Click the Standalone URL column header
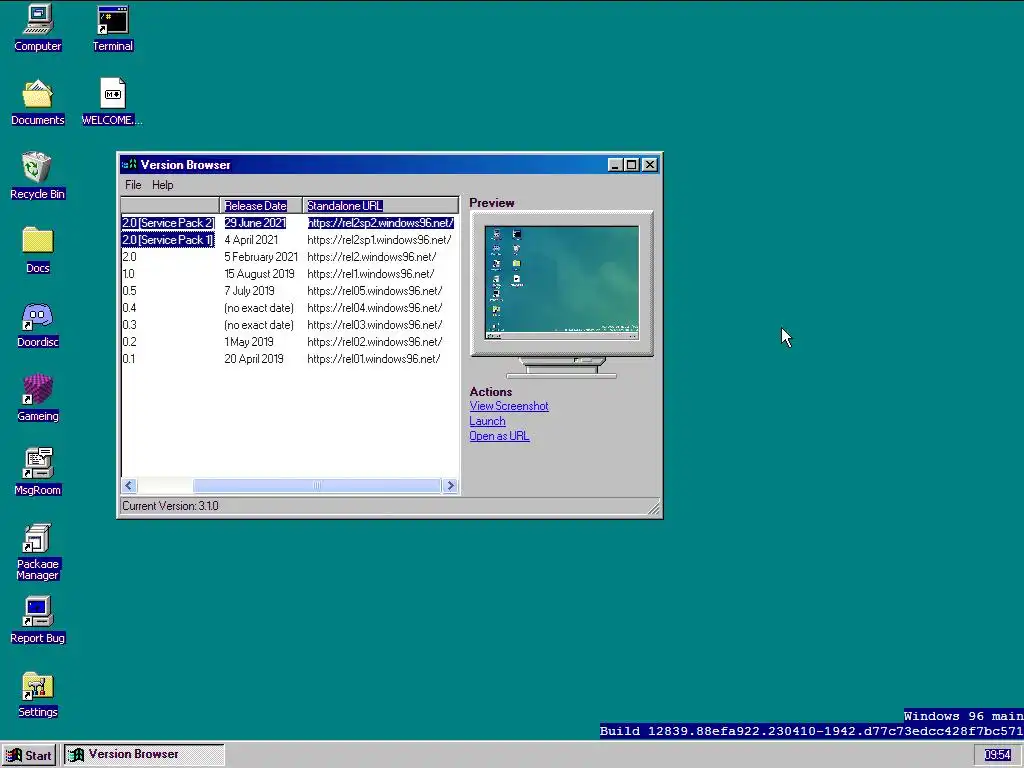The height and width of the screenshot is (768, 1024). coord(381,206)
